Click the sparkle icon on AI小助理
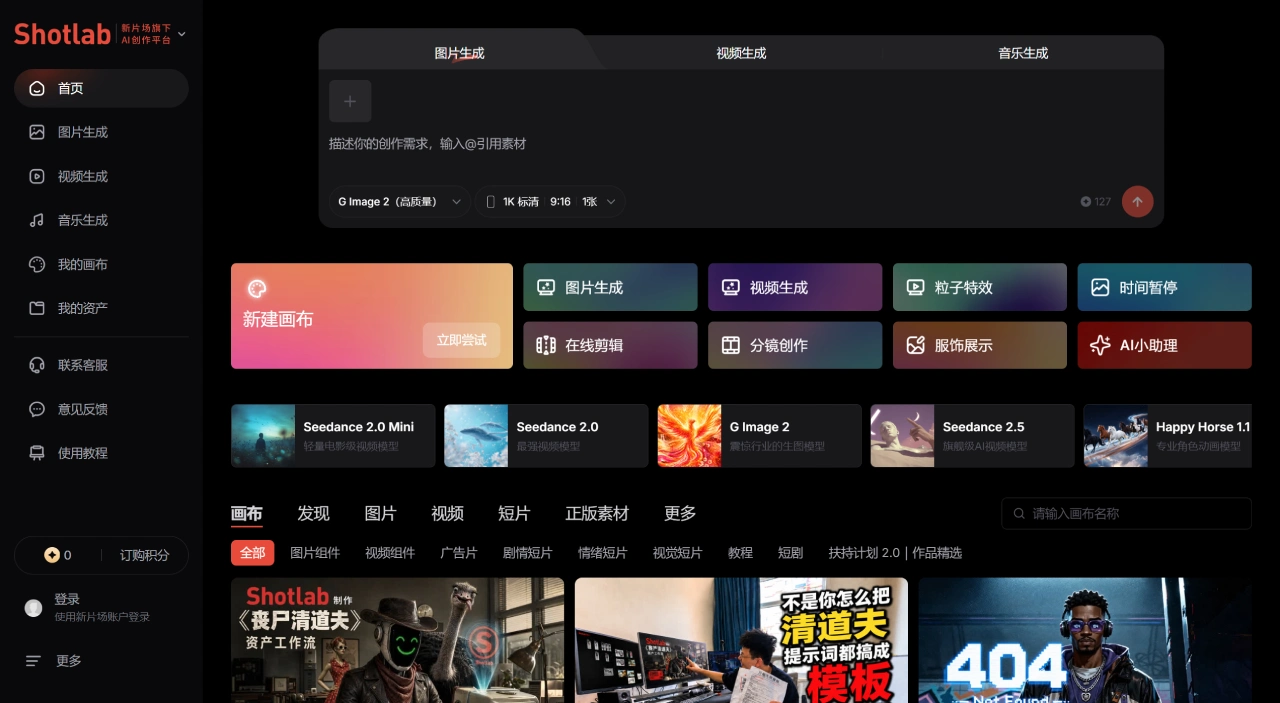The height and width of the screenshot is (703, 1280). pos(1100,345)
